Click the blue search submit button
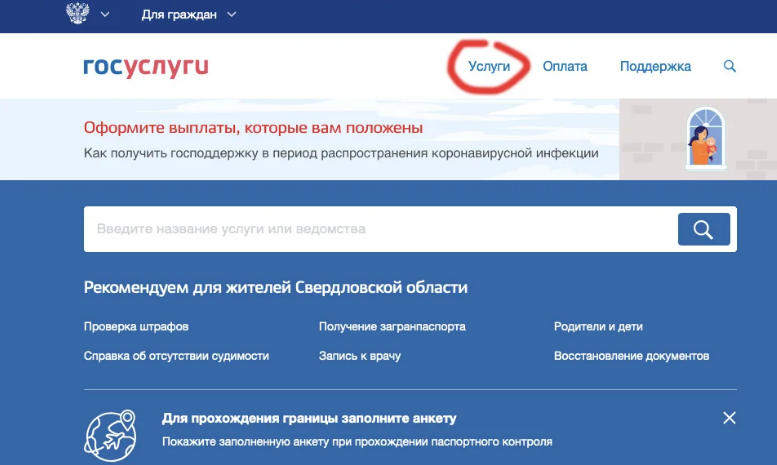Viewport: 777px width, 465px height. [x=704, y=230]
